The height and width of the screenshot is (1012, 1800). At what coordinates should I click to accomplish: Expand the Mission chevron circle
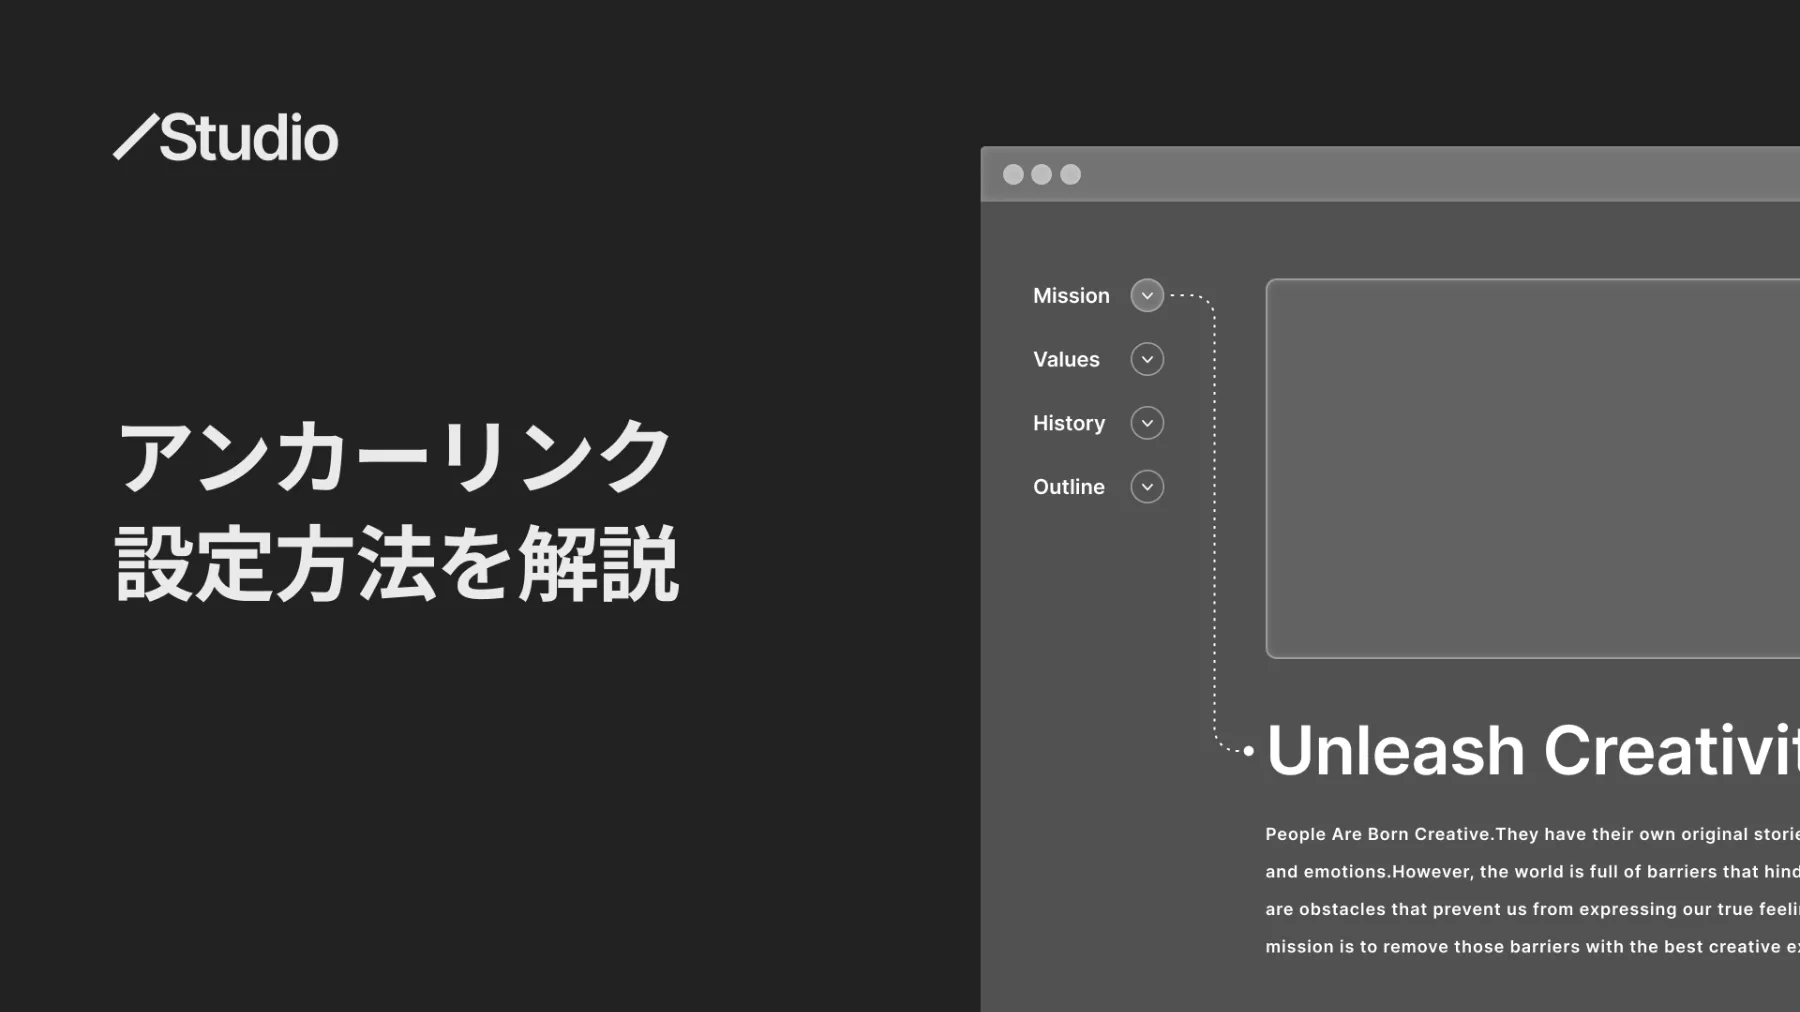coord(1147,295)
